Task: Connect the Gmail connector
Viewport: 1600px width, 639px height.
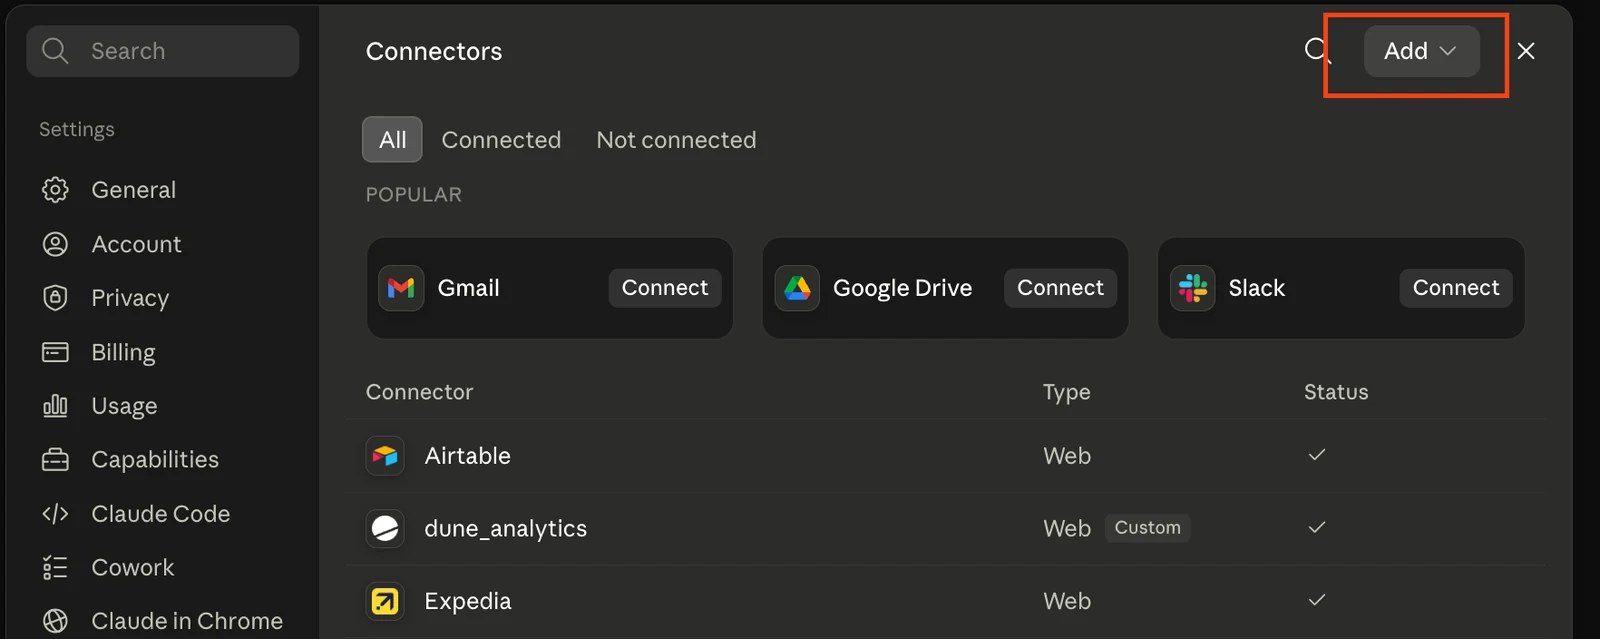Action: 665,288
